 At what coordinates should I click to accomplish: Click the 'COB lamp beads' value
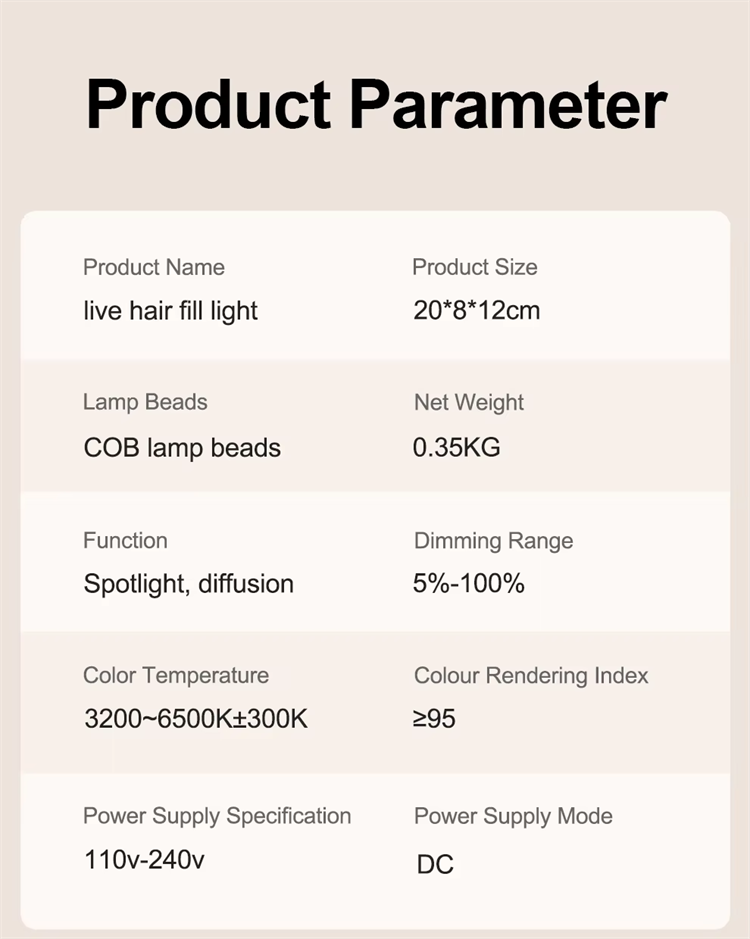point(182,448)
